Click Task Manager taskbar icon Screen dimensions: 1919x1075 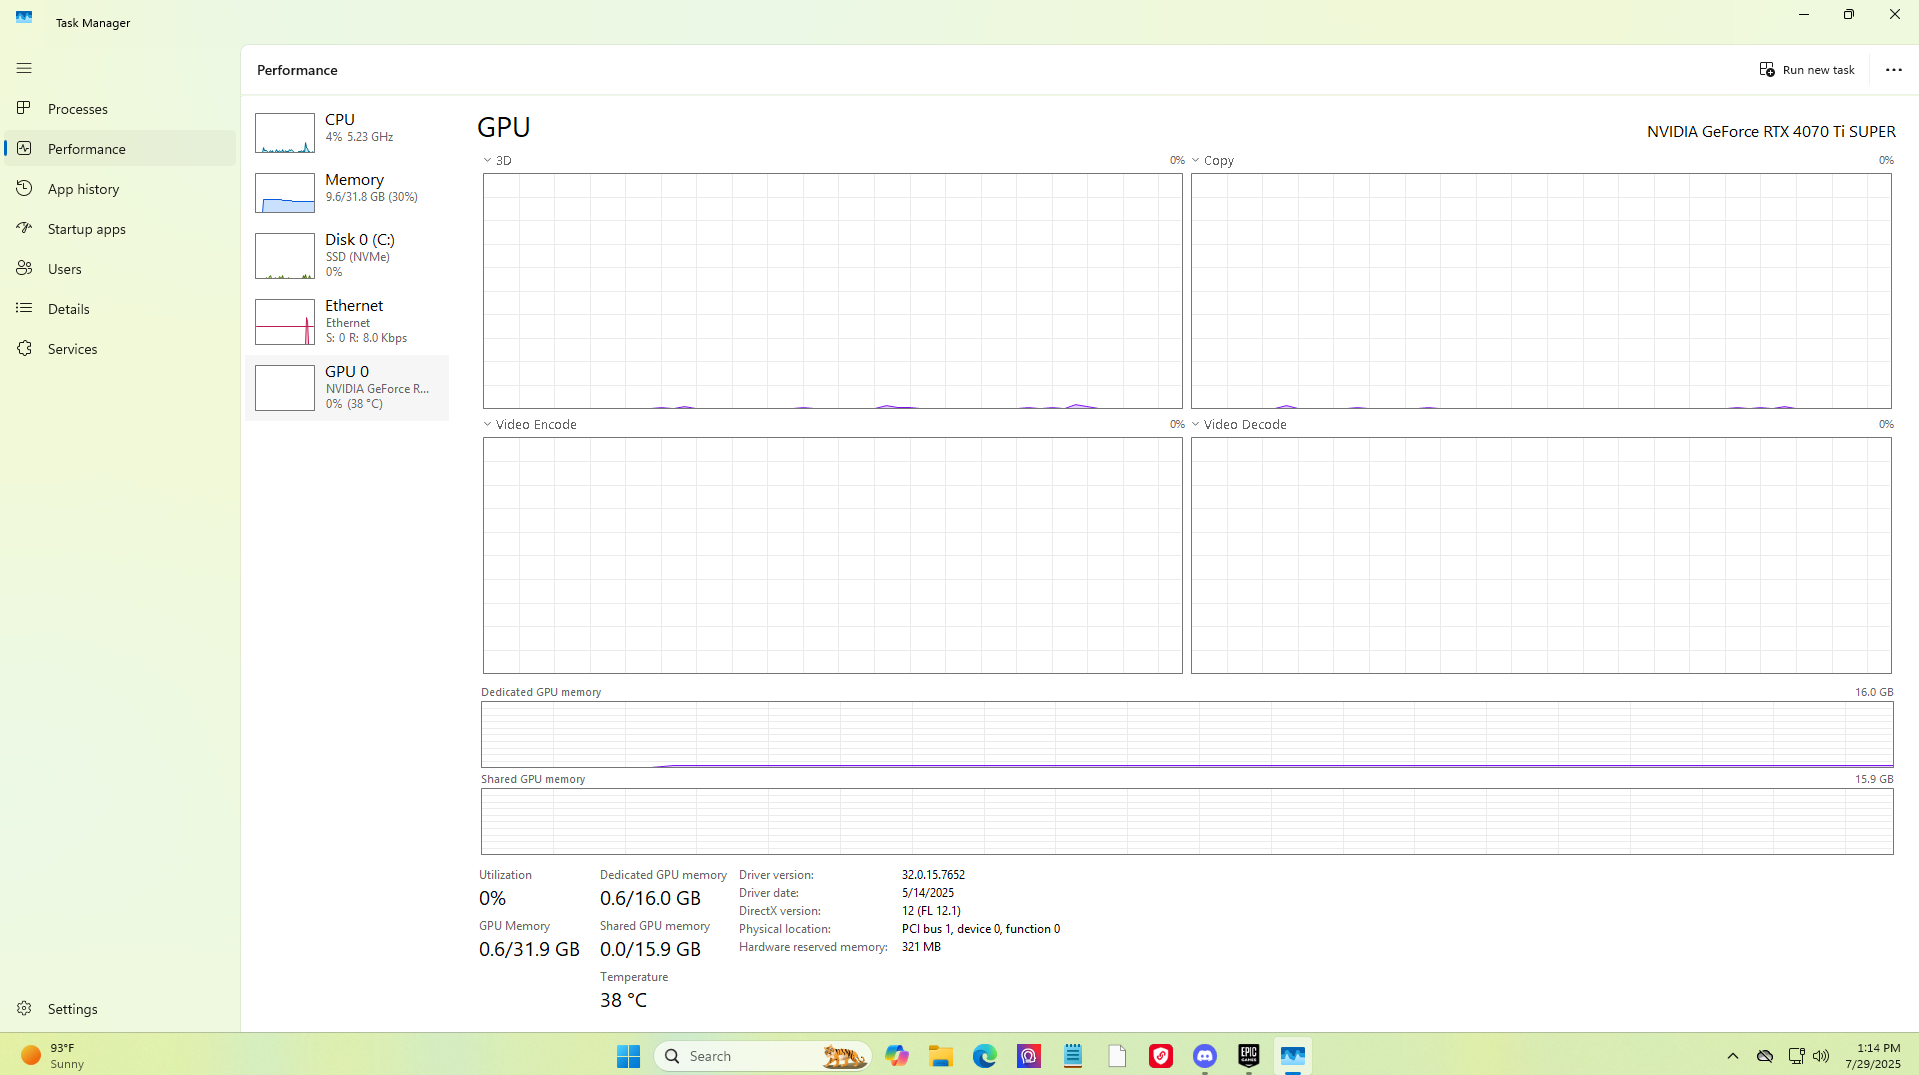point(1292,1056)
